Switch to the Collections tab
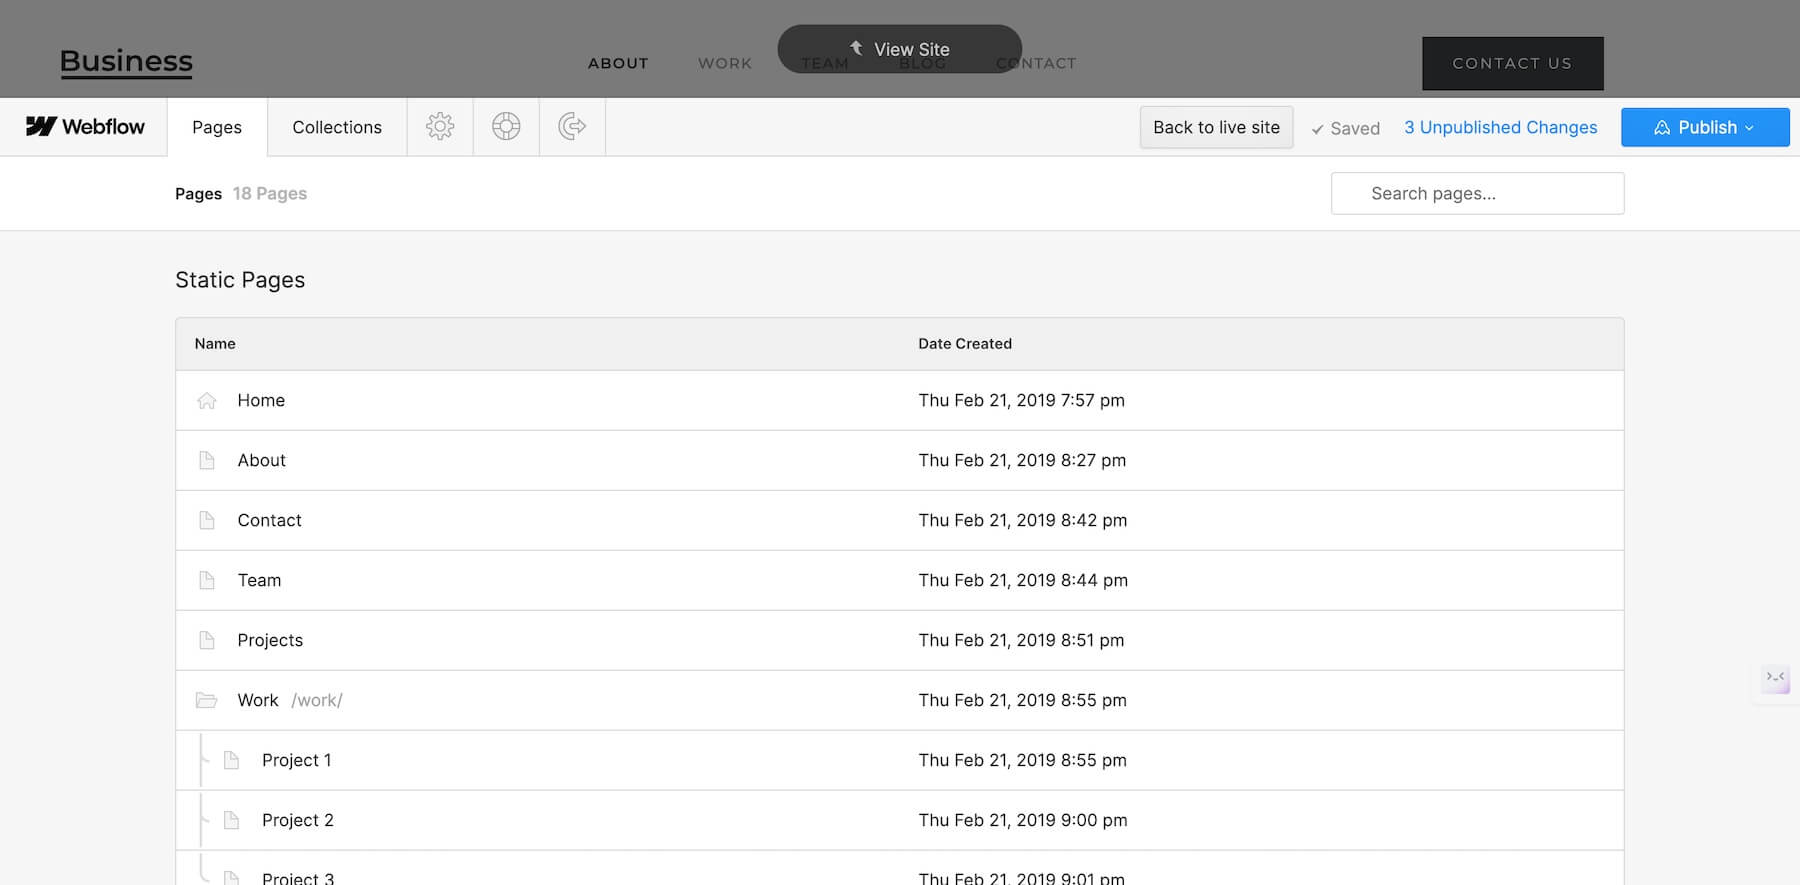Image resolution: width=1800 pixels, height=885 pixels. click(x=337, y=127)
